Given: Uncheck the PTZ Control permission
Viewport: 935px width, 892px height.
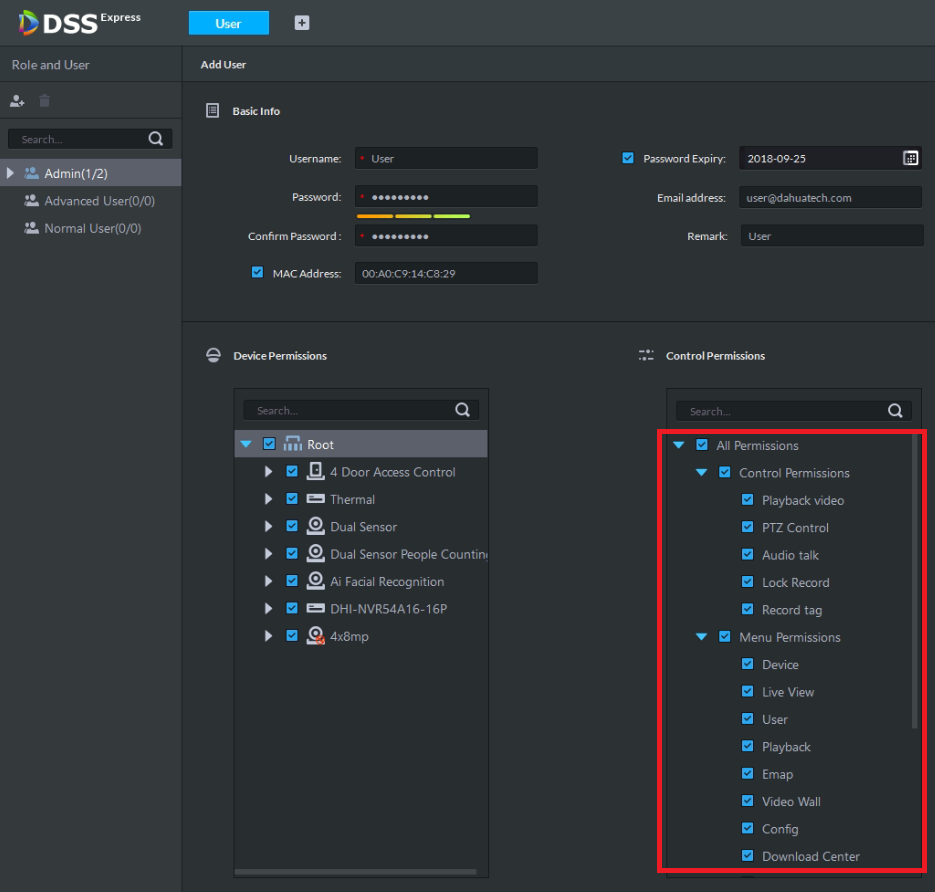Looking at the screenshot, I should (x=747, y=527).
